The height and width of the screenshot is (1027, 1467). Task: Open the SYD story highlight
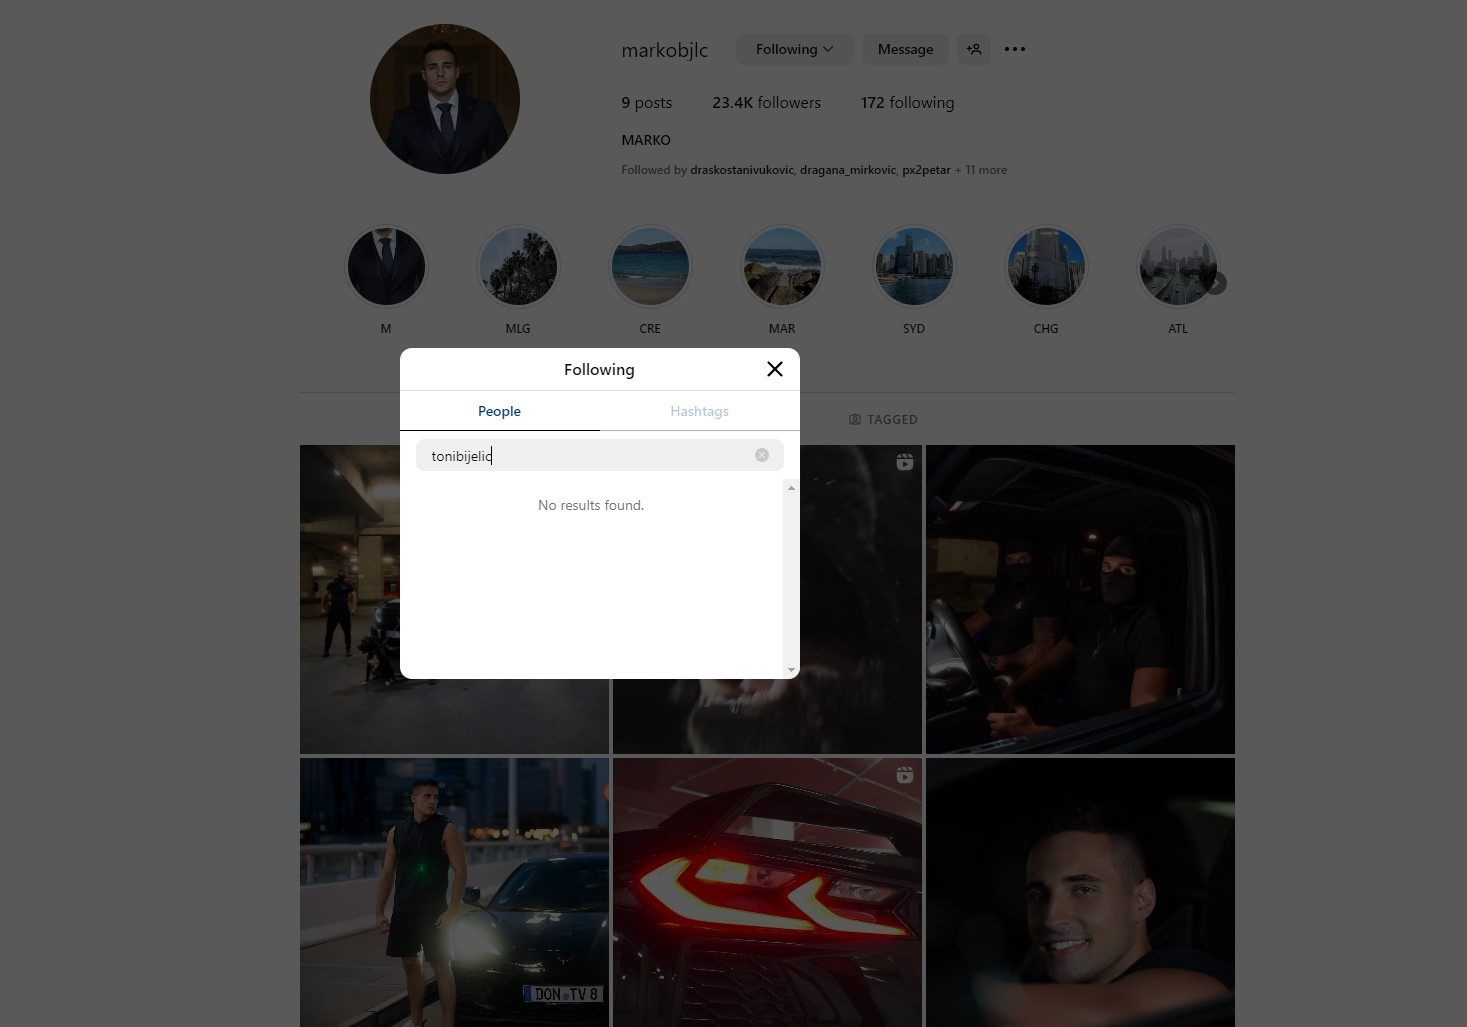(914, 267)
